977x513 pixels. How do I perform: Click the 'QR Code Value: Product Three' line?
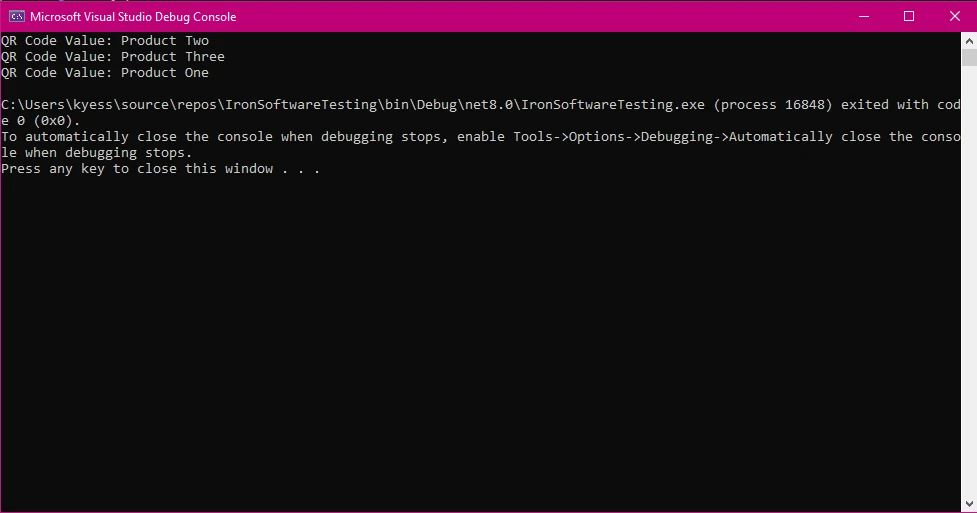click(x=113, y=57)
